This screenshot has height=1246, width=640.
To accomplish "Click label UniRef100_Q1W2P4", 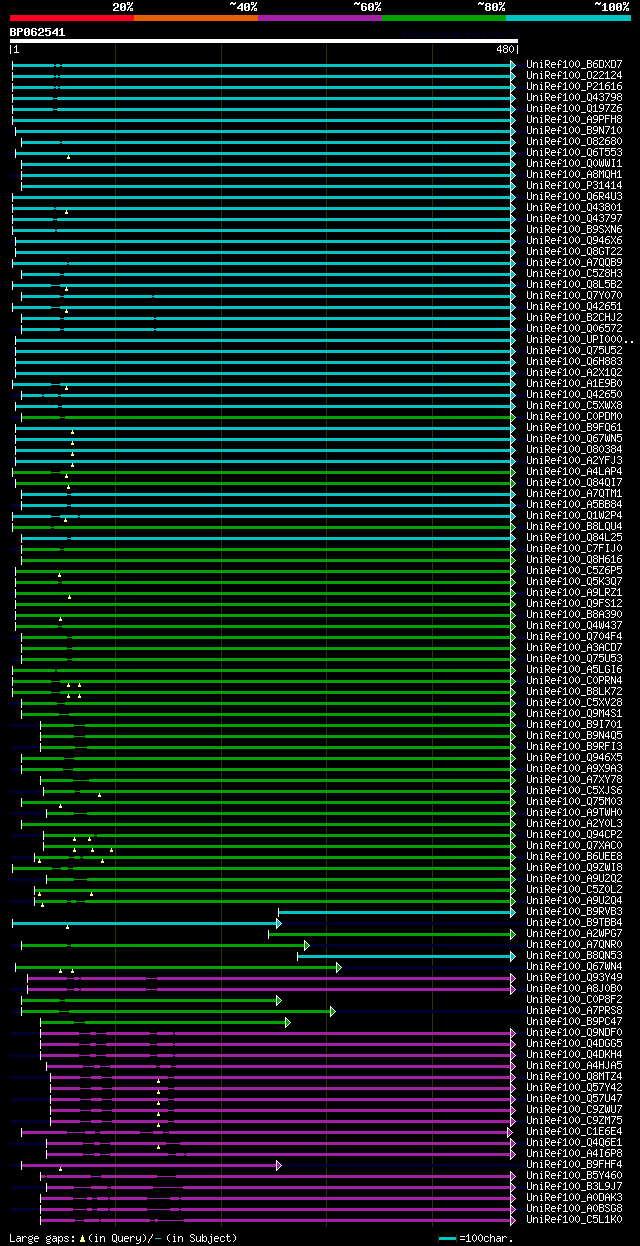I will tap(576, 515).
